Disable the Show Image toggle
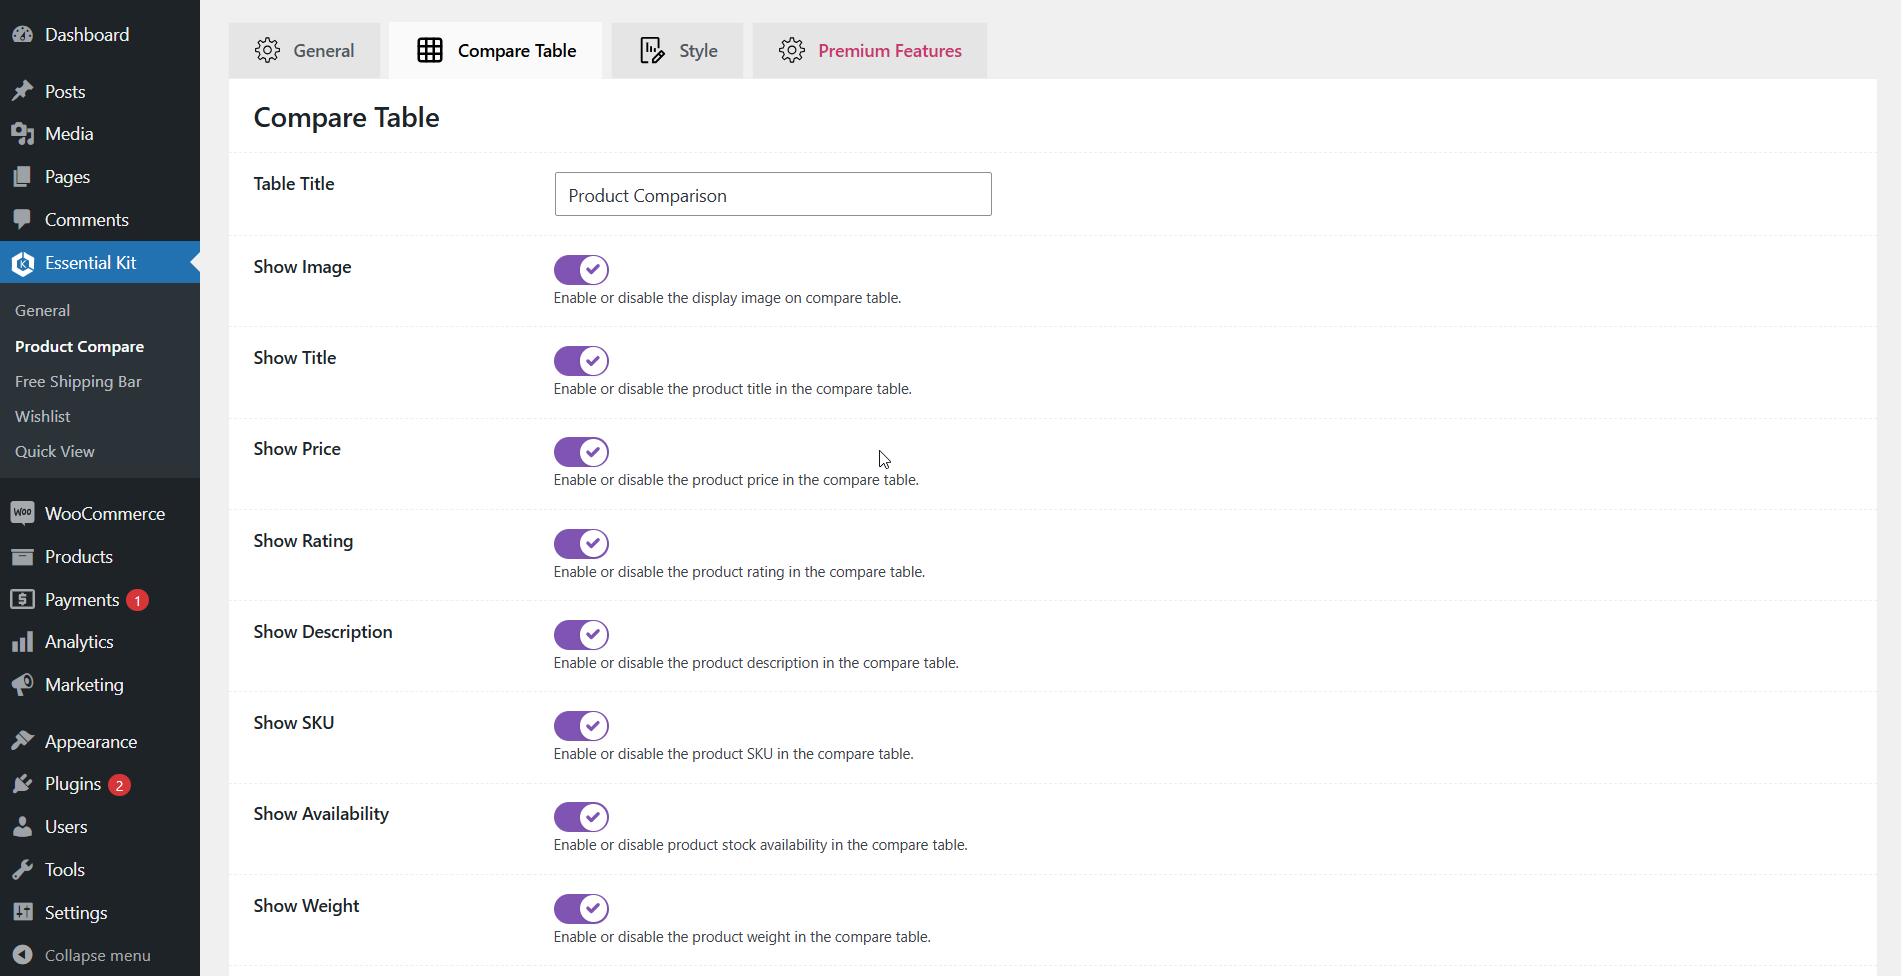The height and width of the screenshot is (976, 1903). 581,269
